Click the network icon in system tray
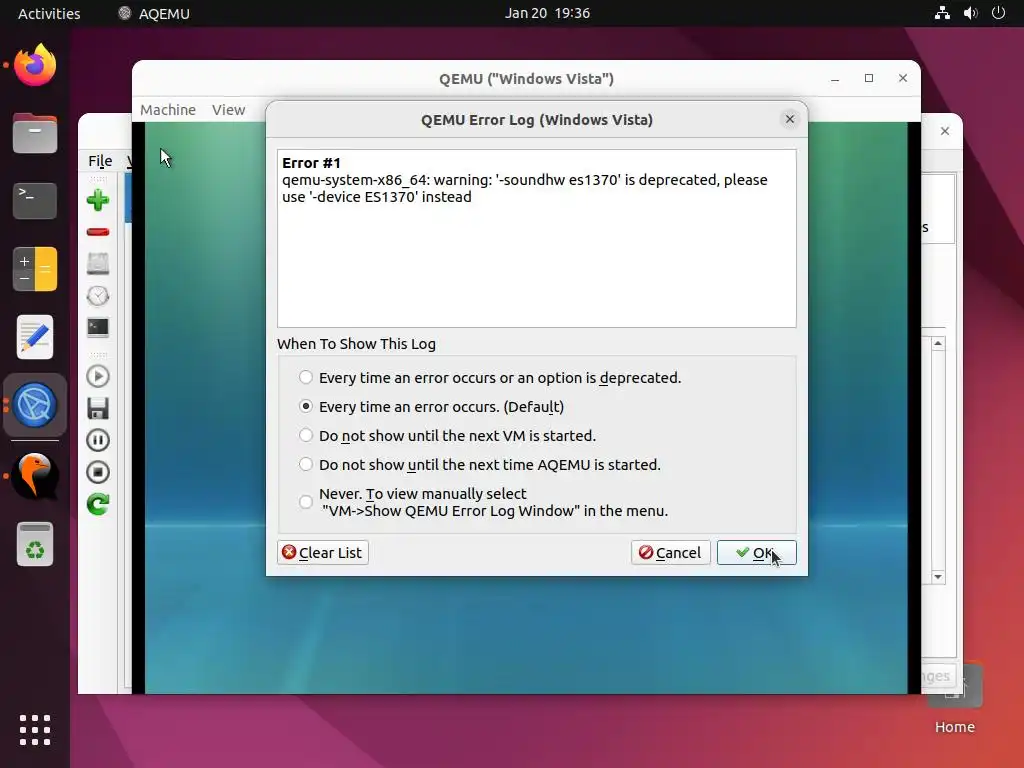Screen dimensions: 1024x768 pos(942,13)
